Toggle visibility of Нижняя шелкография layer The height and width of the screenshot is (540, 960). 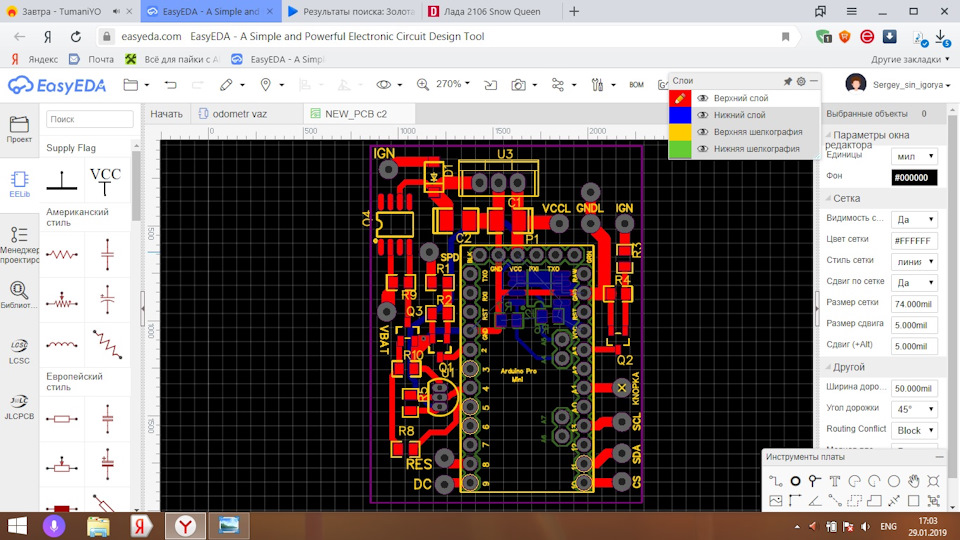coord(703,149)
